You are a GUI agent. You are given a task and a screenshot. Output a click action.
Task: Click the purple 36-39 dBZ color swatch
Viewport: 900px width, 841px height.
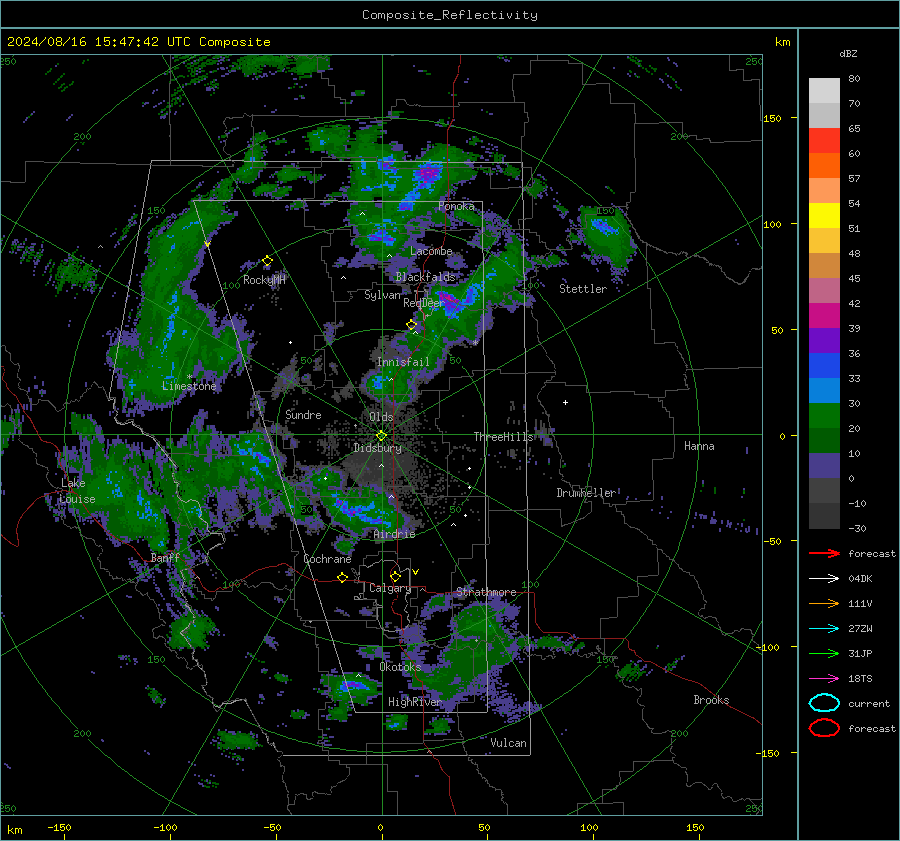click(824, 340)
